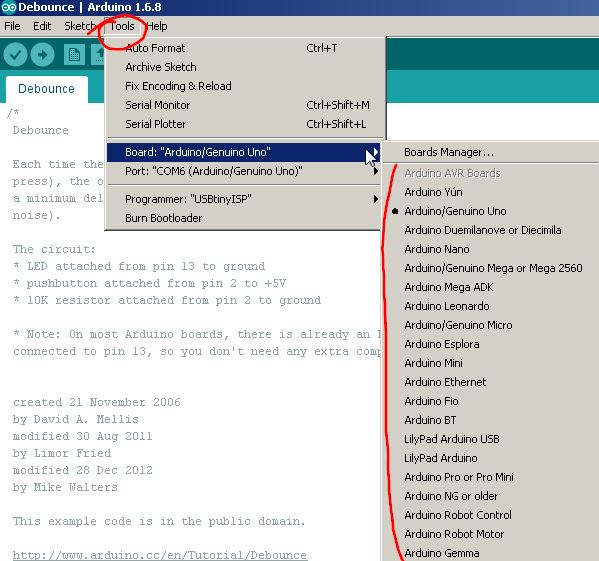
Task: Click '10K resistor attached from pin 2' line
Action: [167, 300]
